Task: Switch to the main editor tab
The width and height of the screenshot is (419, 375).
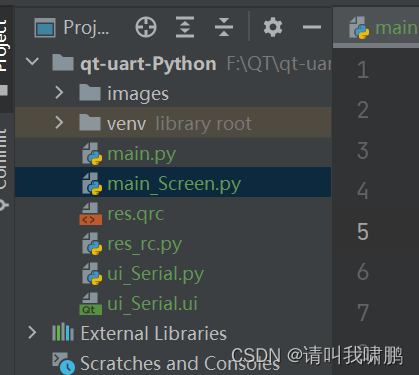Action: [x=383, y=27]
